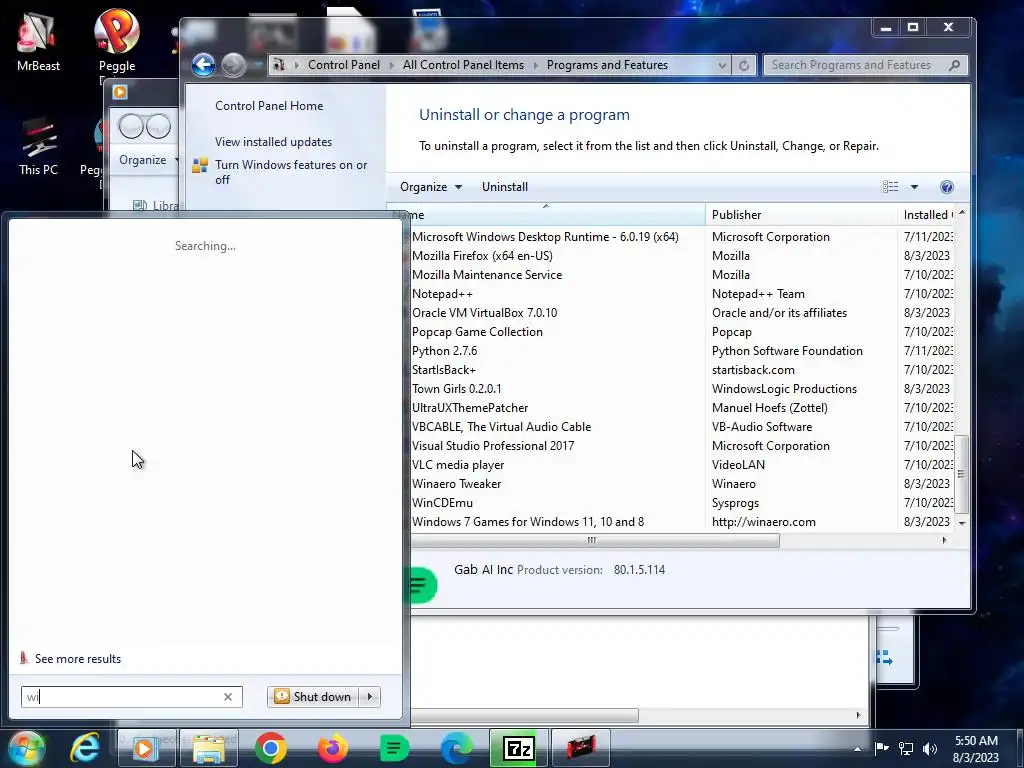
Task: Open View installed updates link
Action: [x=274, y=142]
